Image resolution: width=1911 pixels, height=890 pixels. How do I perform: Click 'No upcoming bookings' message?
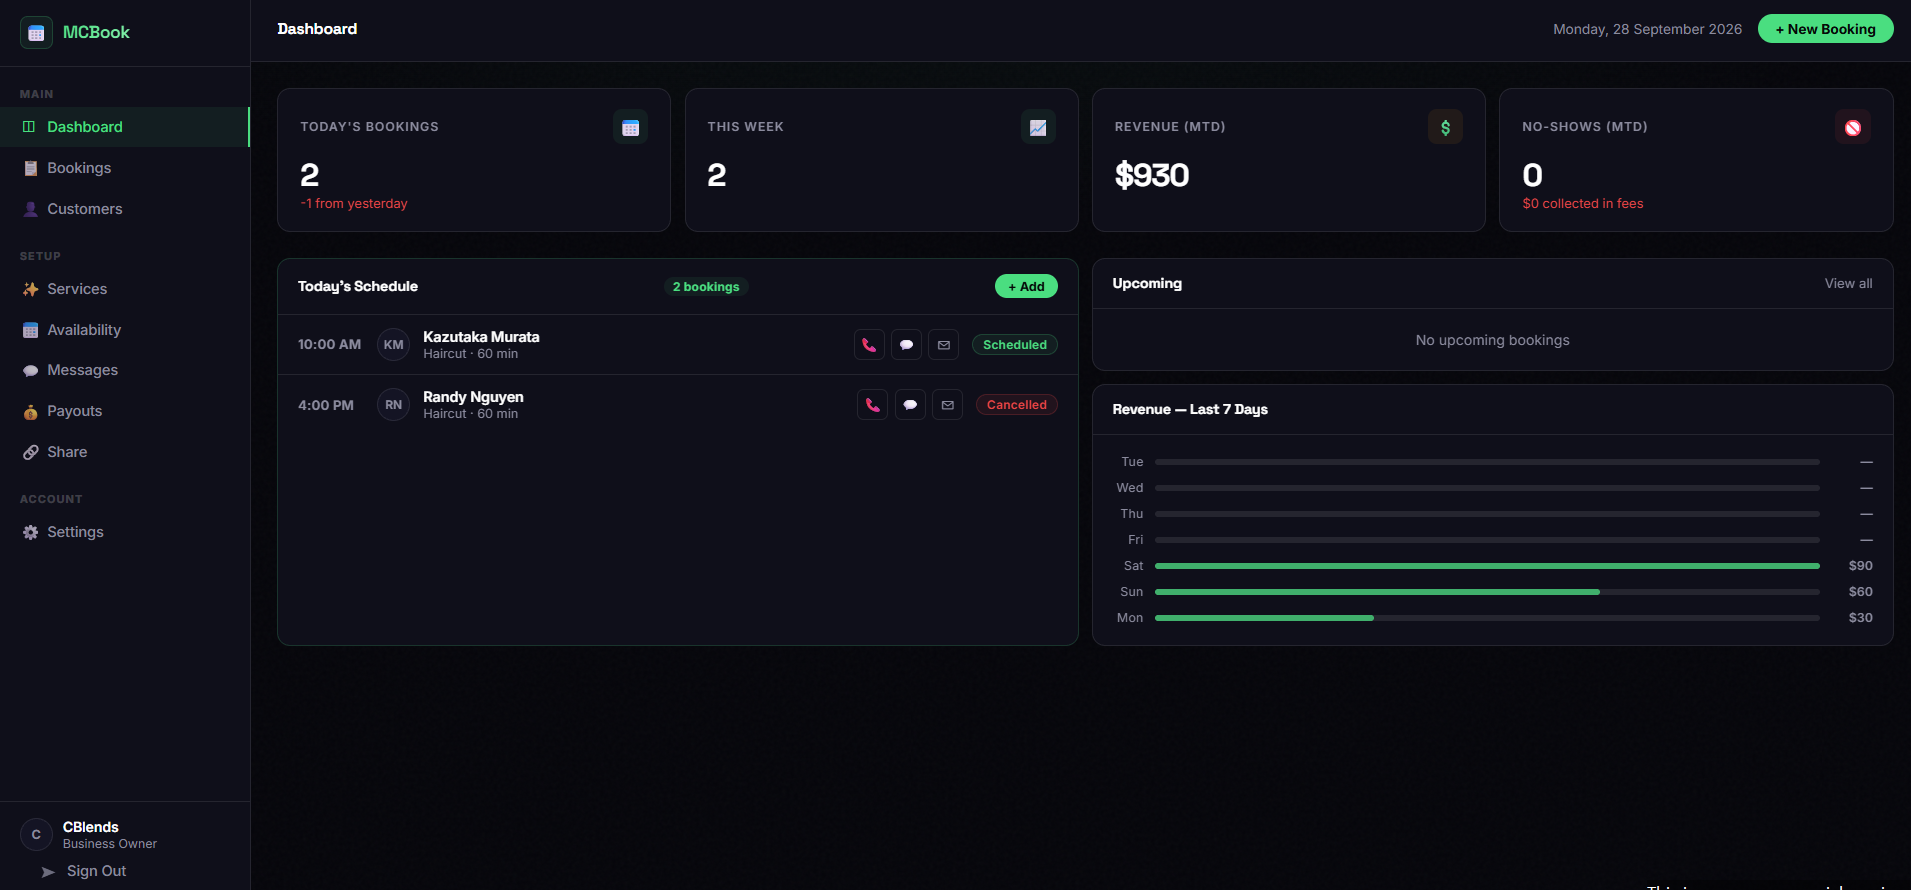point(1492,341)
